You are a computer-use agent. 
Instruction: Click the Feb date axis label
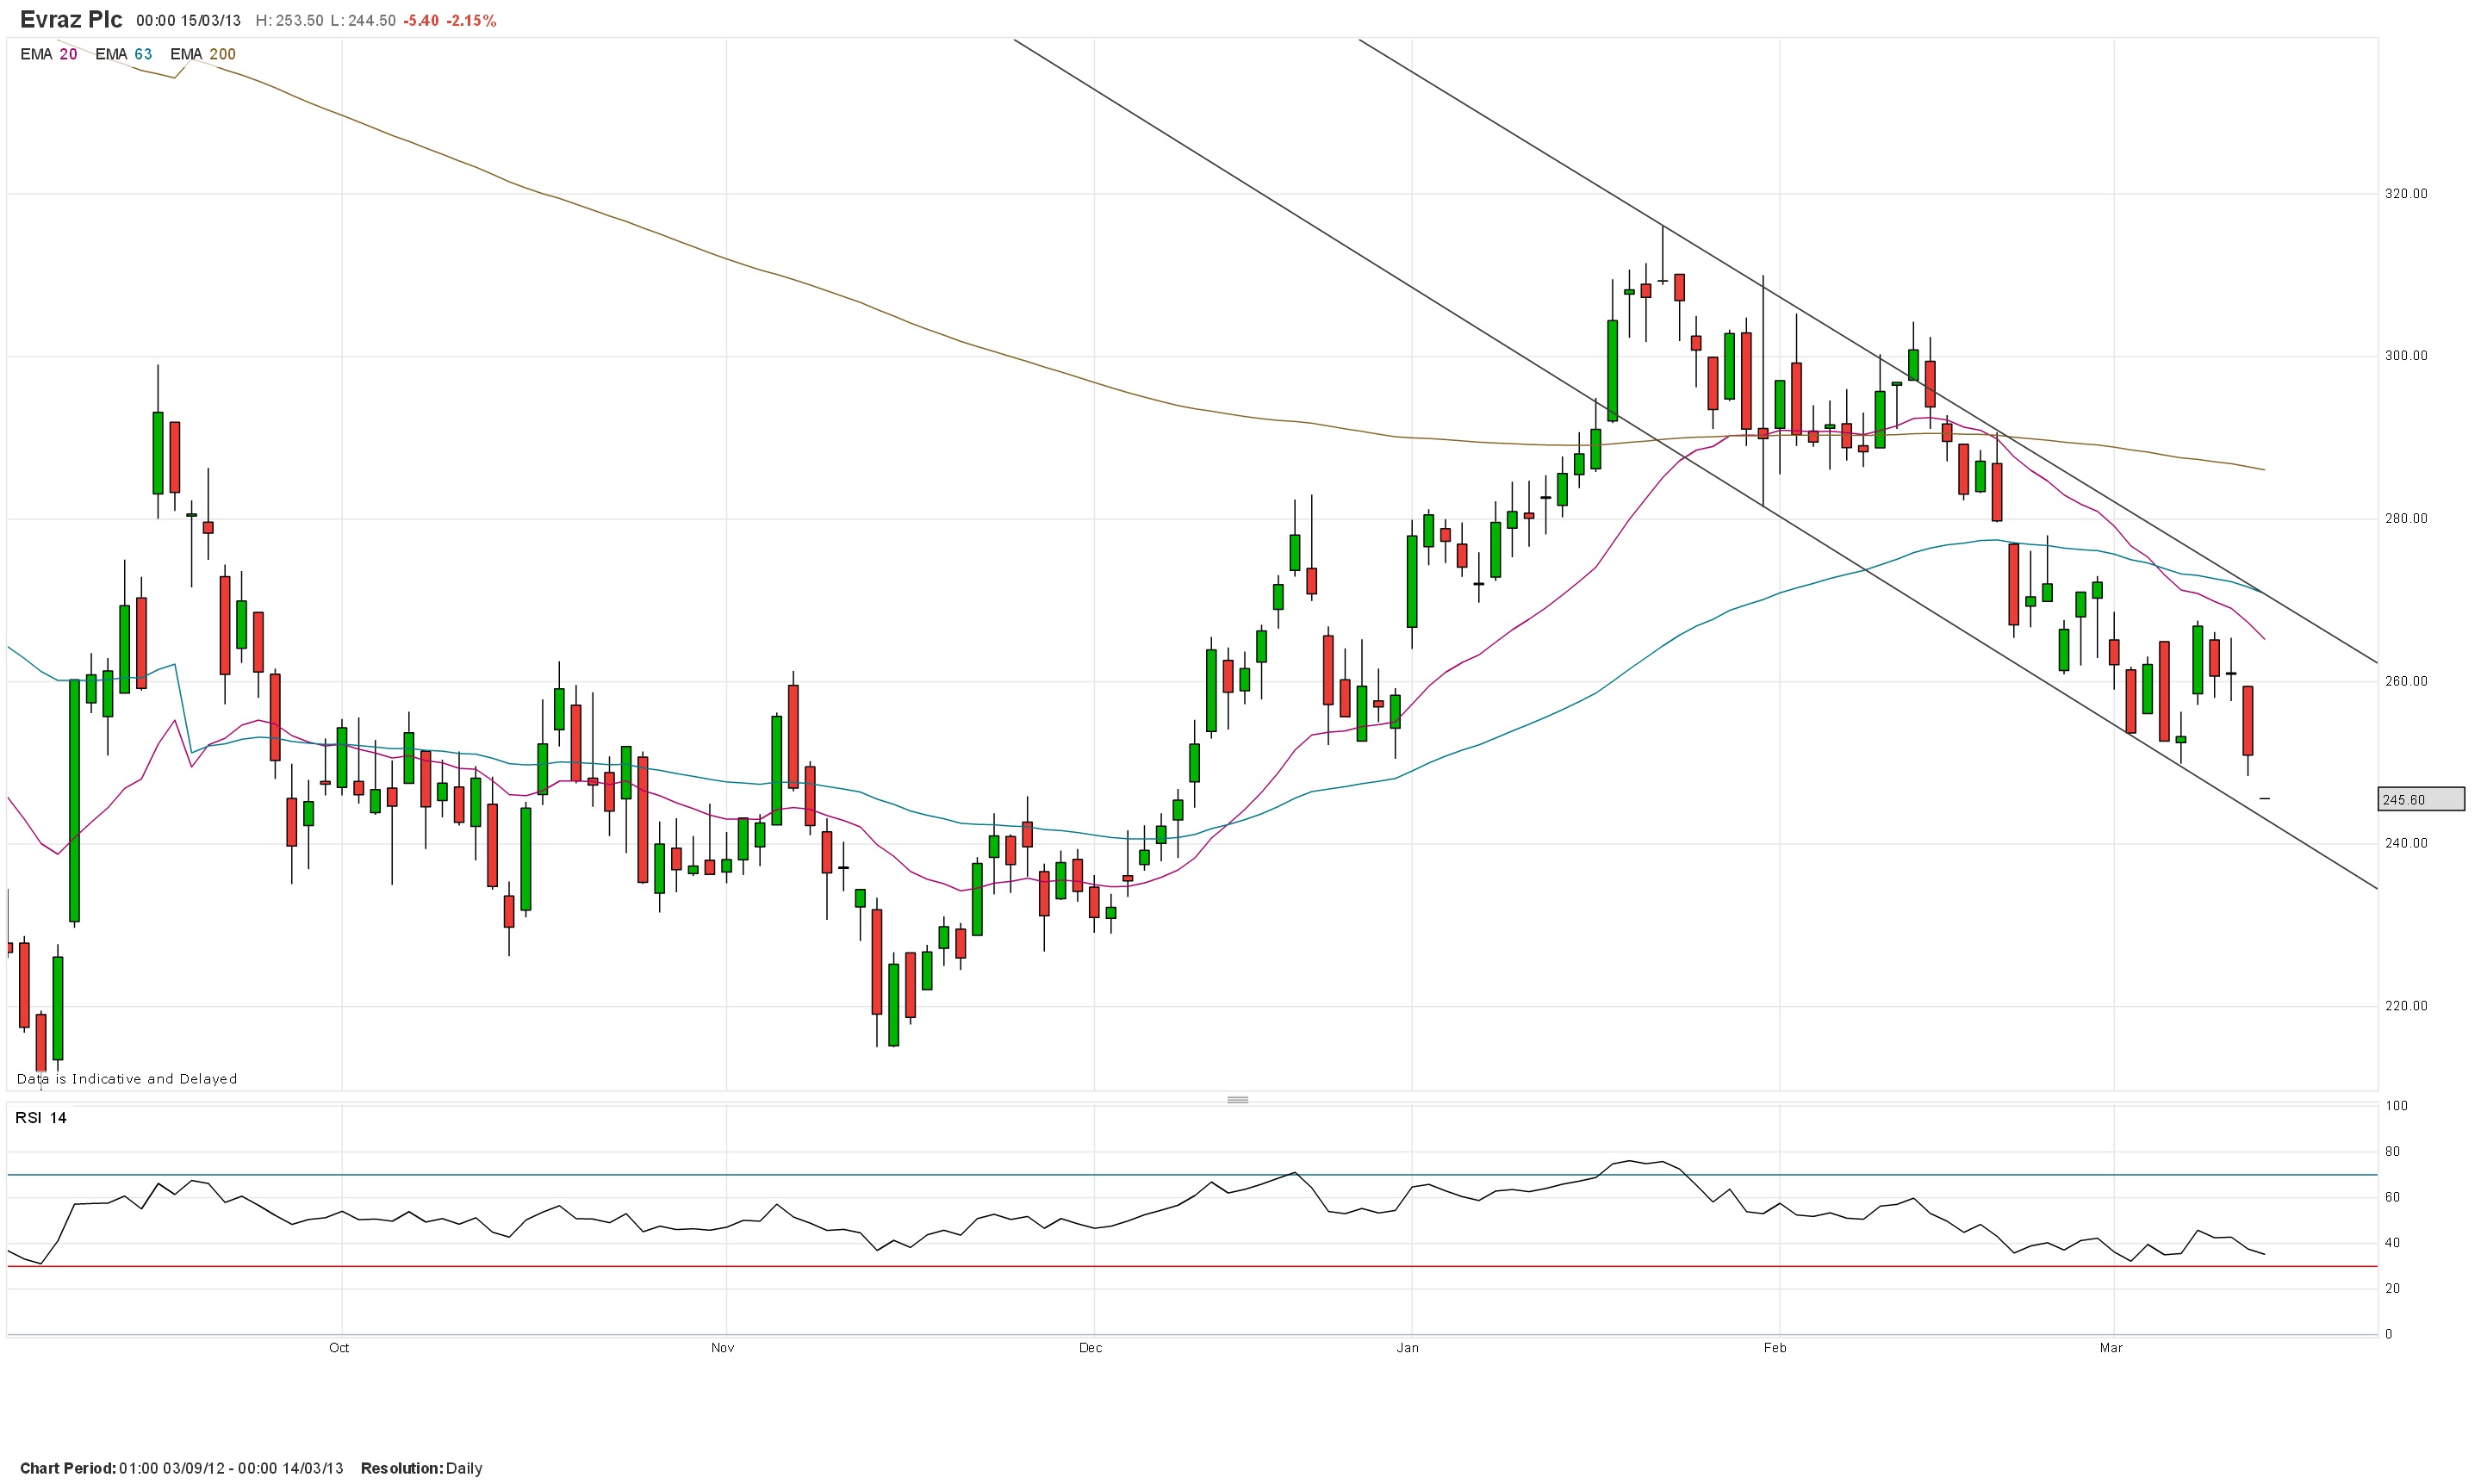click(x=1774, y=1348)
